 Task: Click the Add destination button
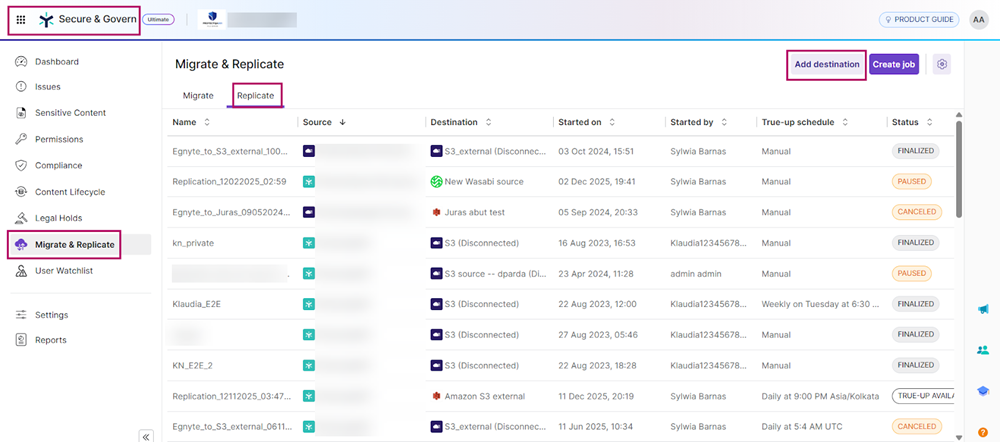826,64
